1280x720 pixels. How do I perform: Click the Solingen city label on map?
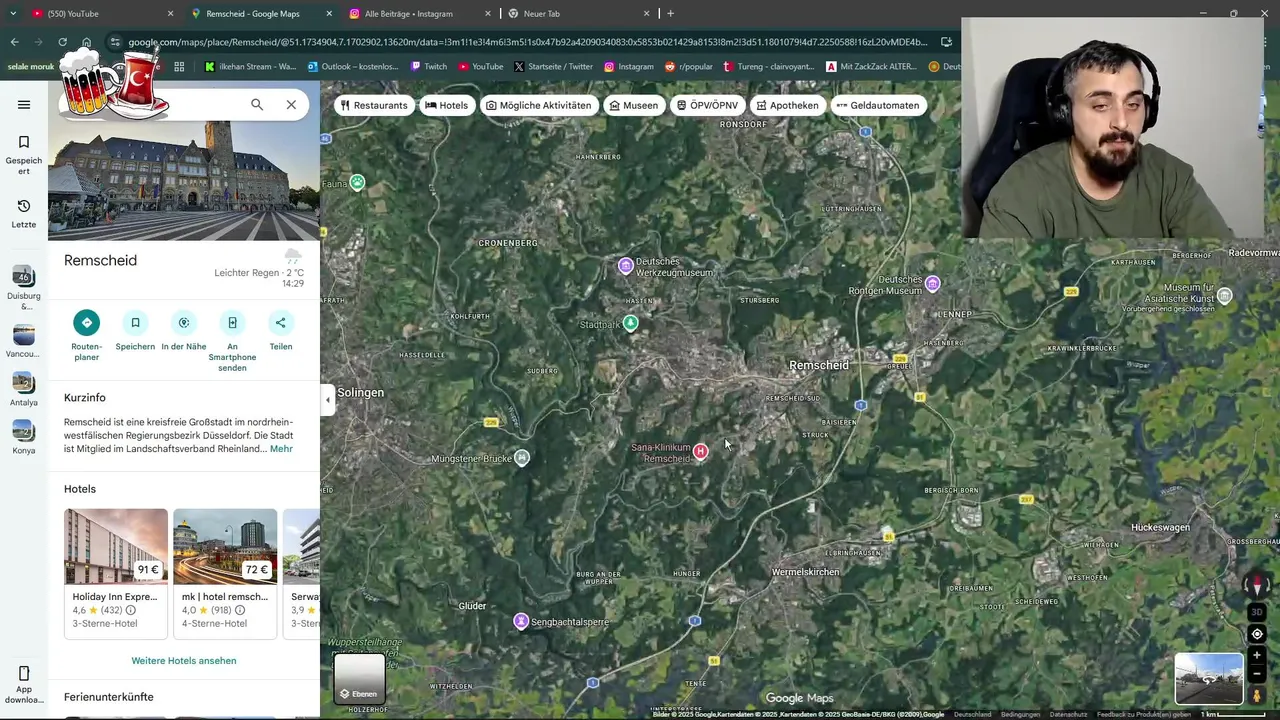point(360,393)
